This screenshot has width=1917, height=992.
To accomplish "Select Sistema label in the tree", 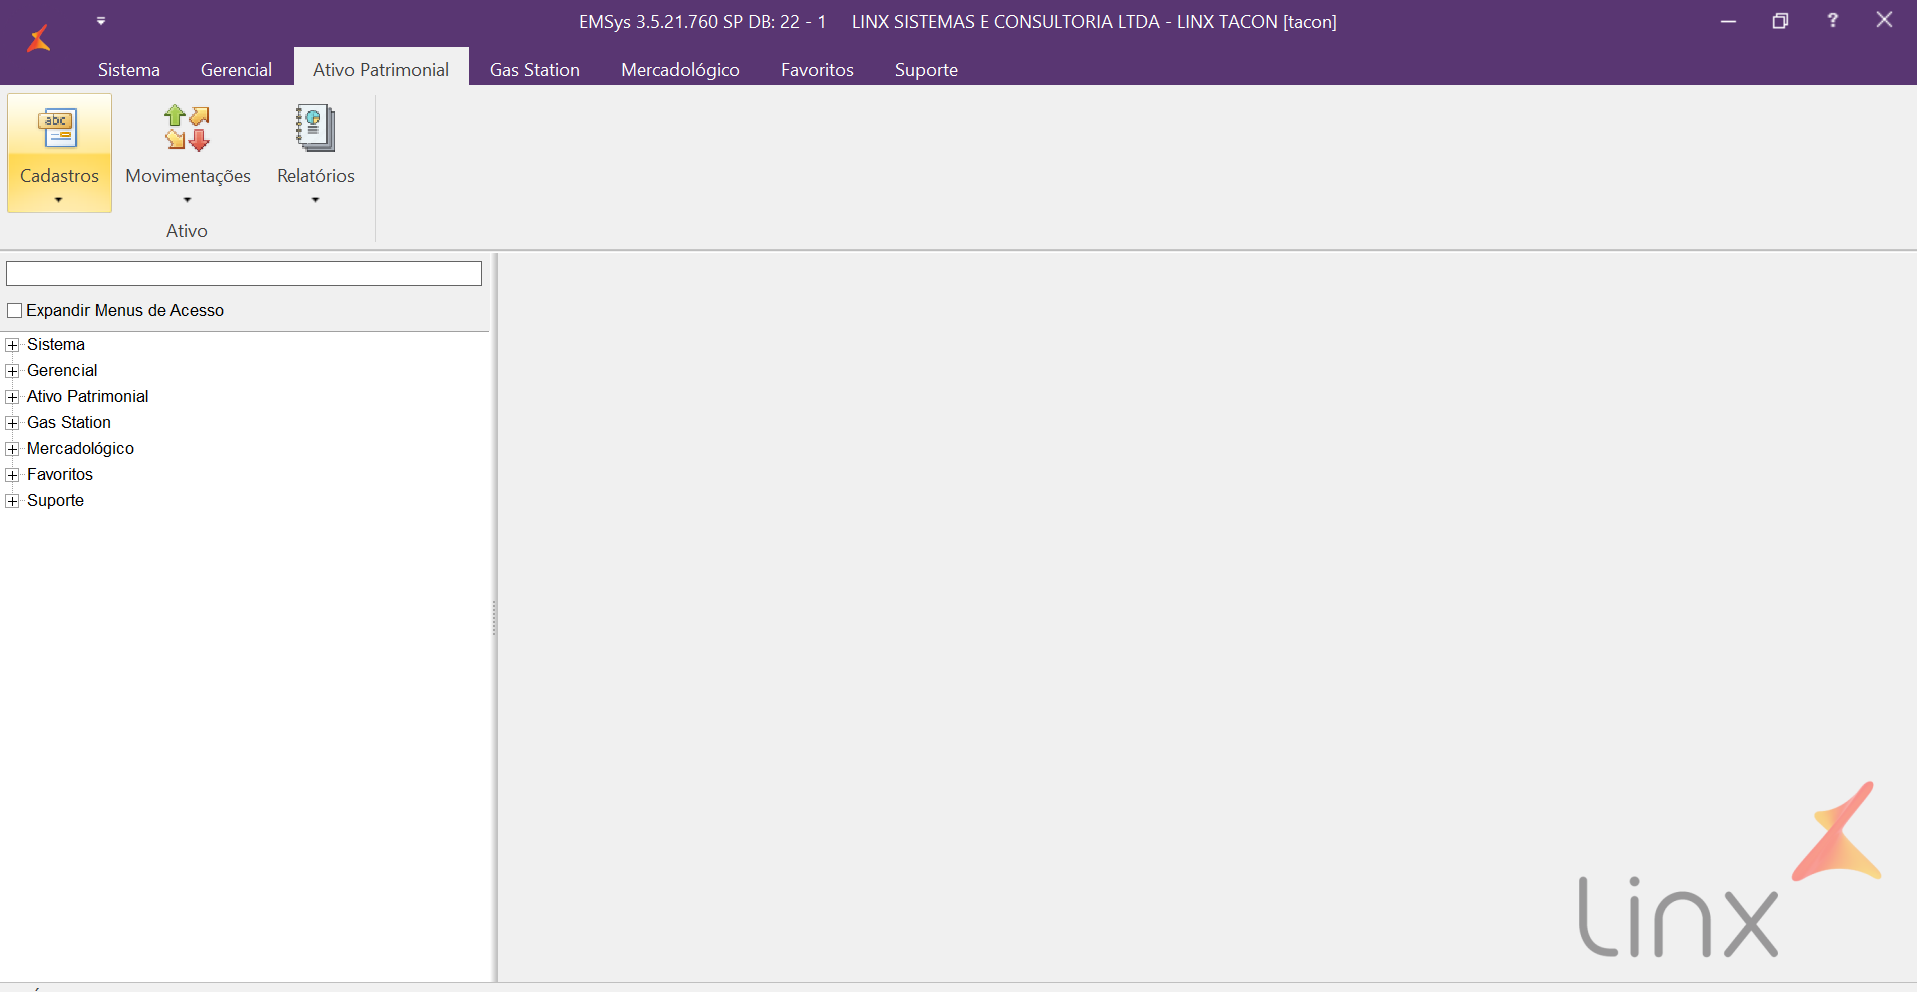I will click(x=56, y=345).
